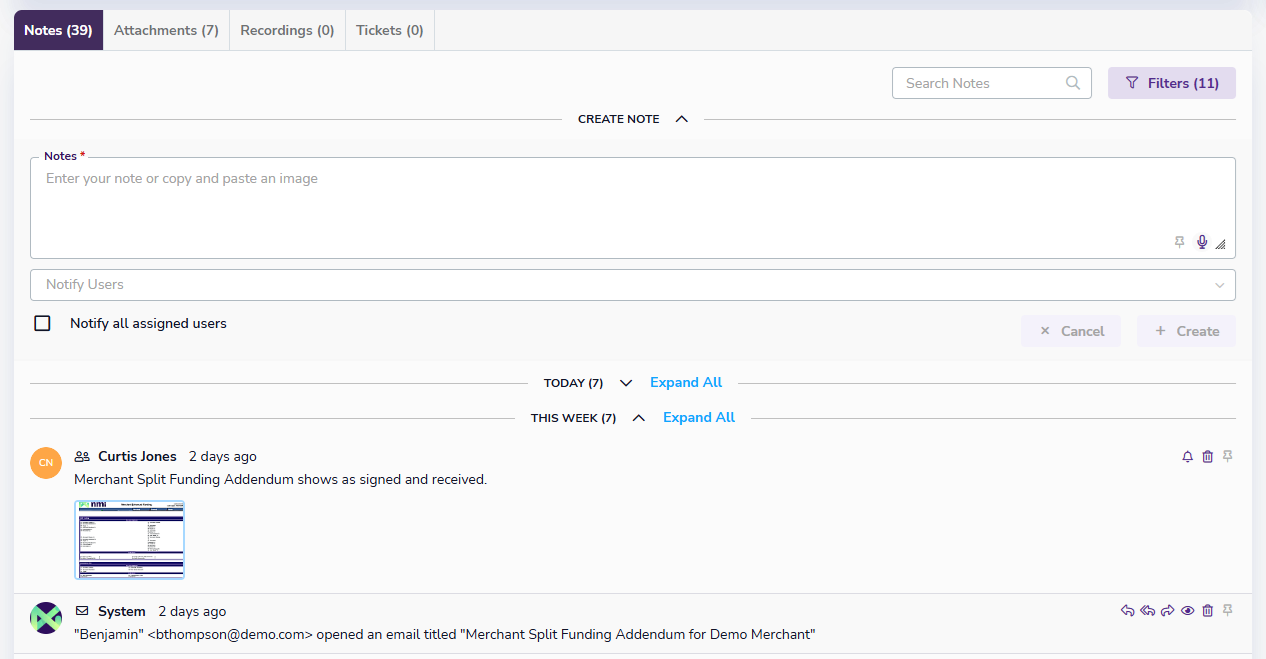The width and height of the screenshot is (1266, 659).
Task: Switch to the Notes (39) tab
Action: click(x=59, y=30)
